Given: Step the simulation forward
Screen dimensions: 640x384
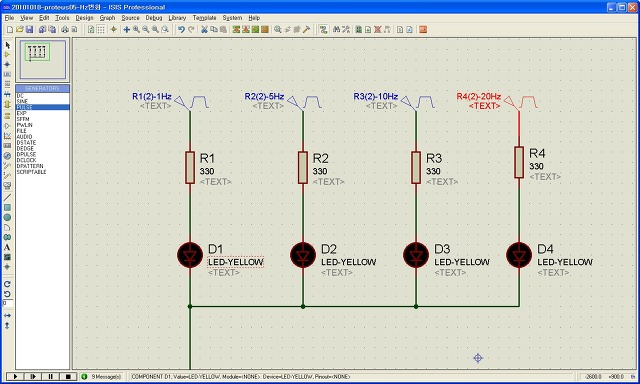Looking at the screenshot, I should (33, 376).
